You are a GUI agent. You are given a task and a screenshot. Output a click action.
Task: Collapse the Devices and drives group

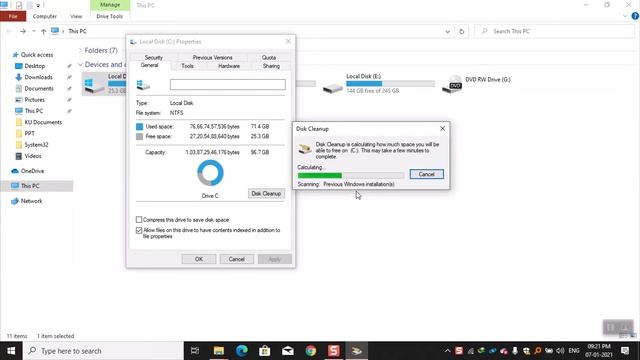(80, 64)
